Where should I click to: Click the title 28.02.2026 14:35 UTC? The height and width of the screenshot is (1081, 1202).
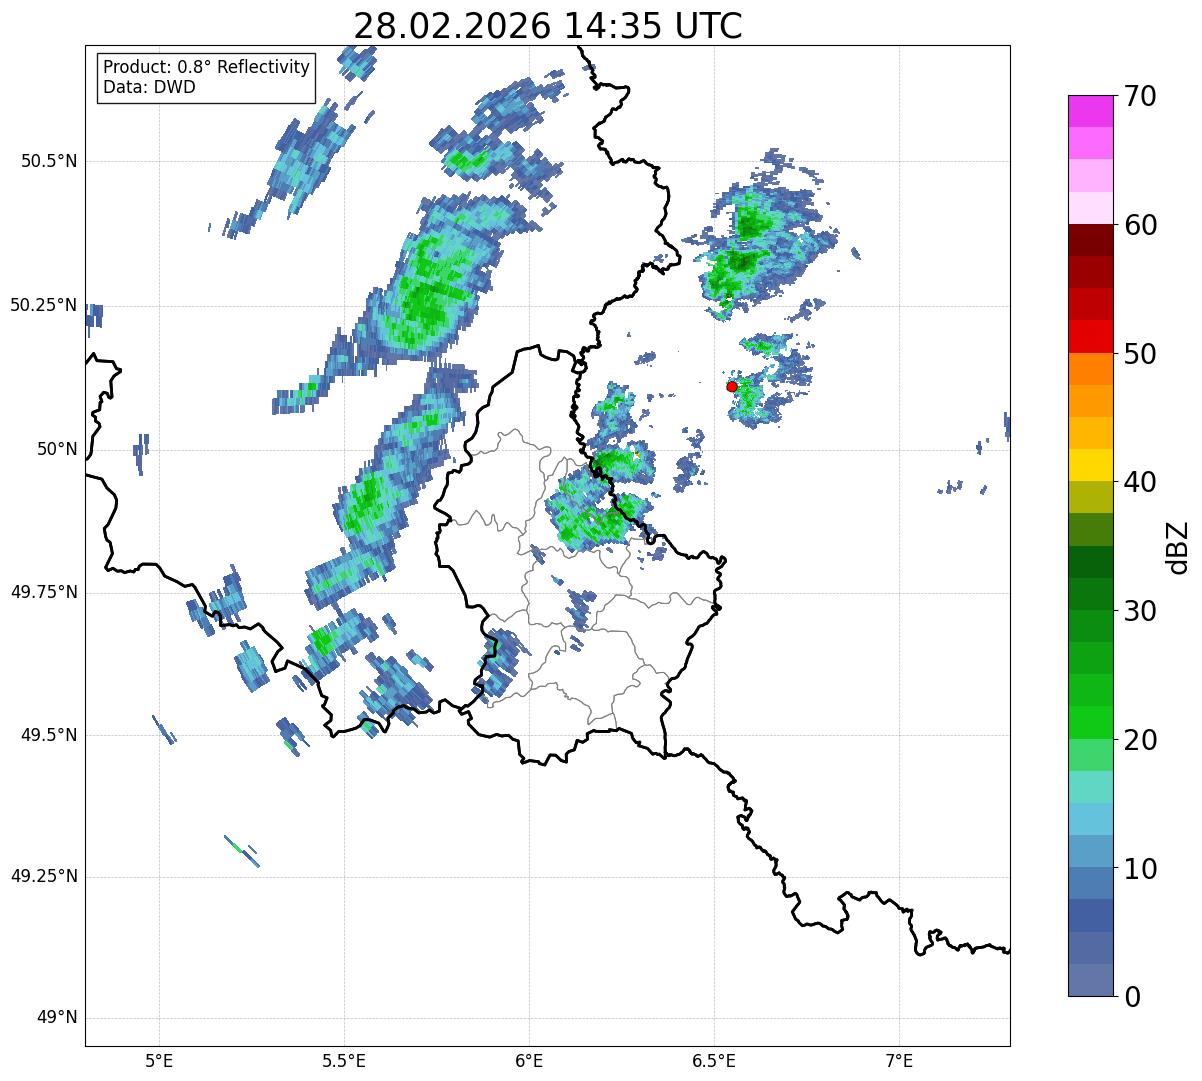[548, 26]
